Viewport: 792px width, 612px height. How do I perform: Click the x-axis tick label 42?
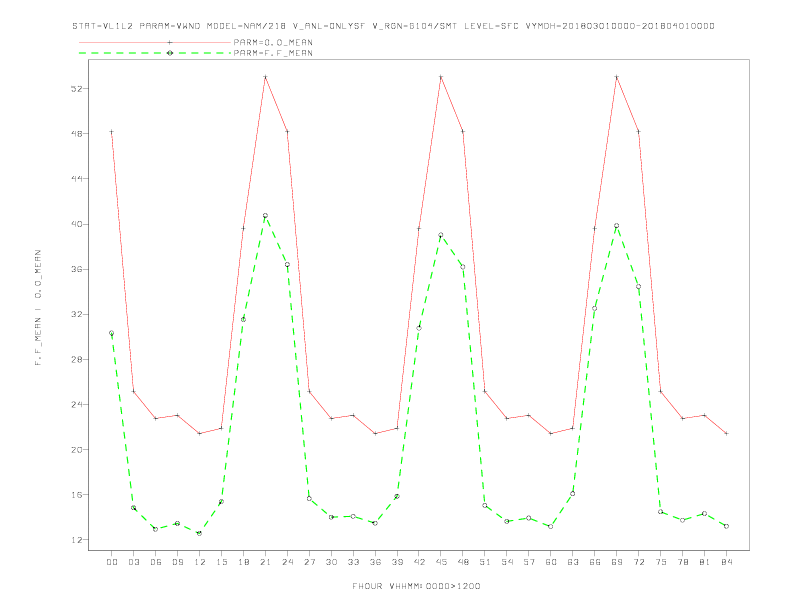pyautogui.click(x=419, y=562)
